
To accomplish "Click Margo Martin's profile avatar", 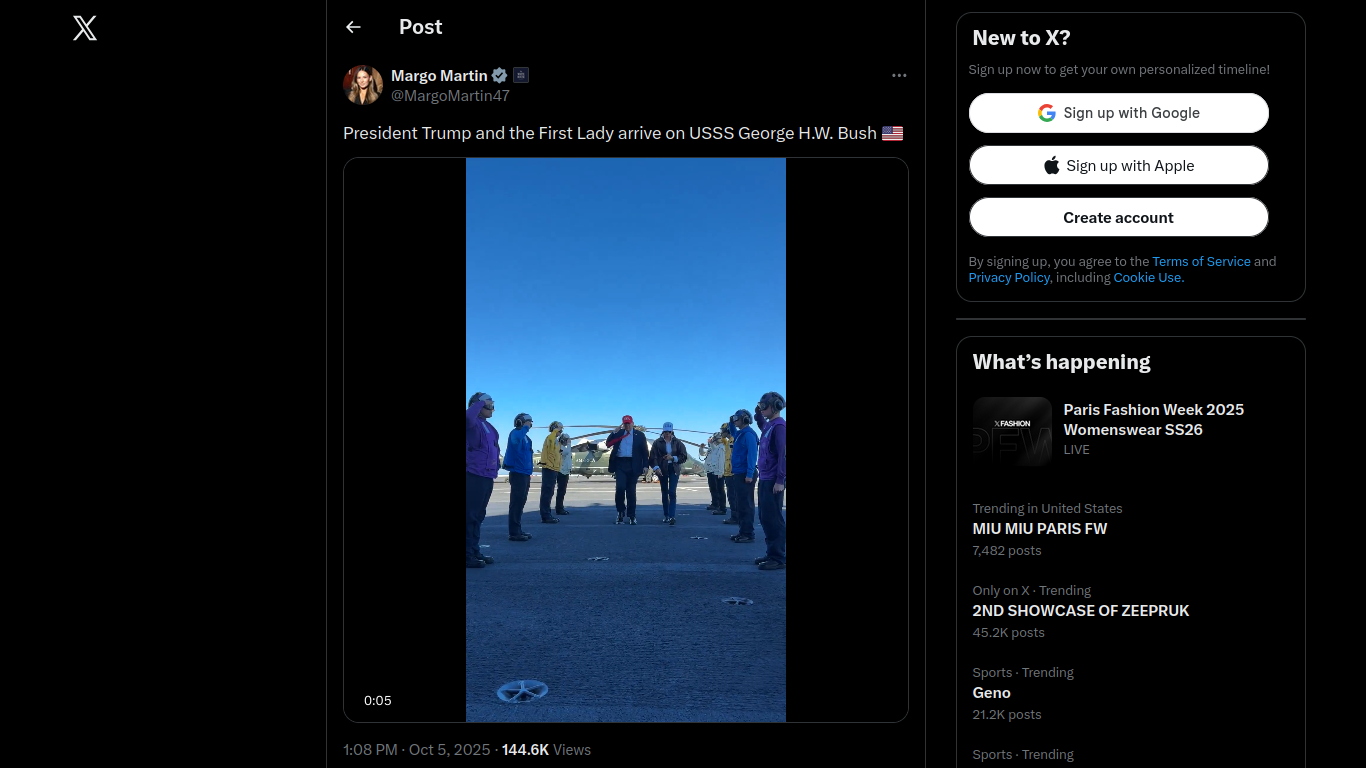I will (363, 85).
